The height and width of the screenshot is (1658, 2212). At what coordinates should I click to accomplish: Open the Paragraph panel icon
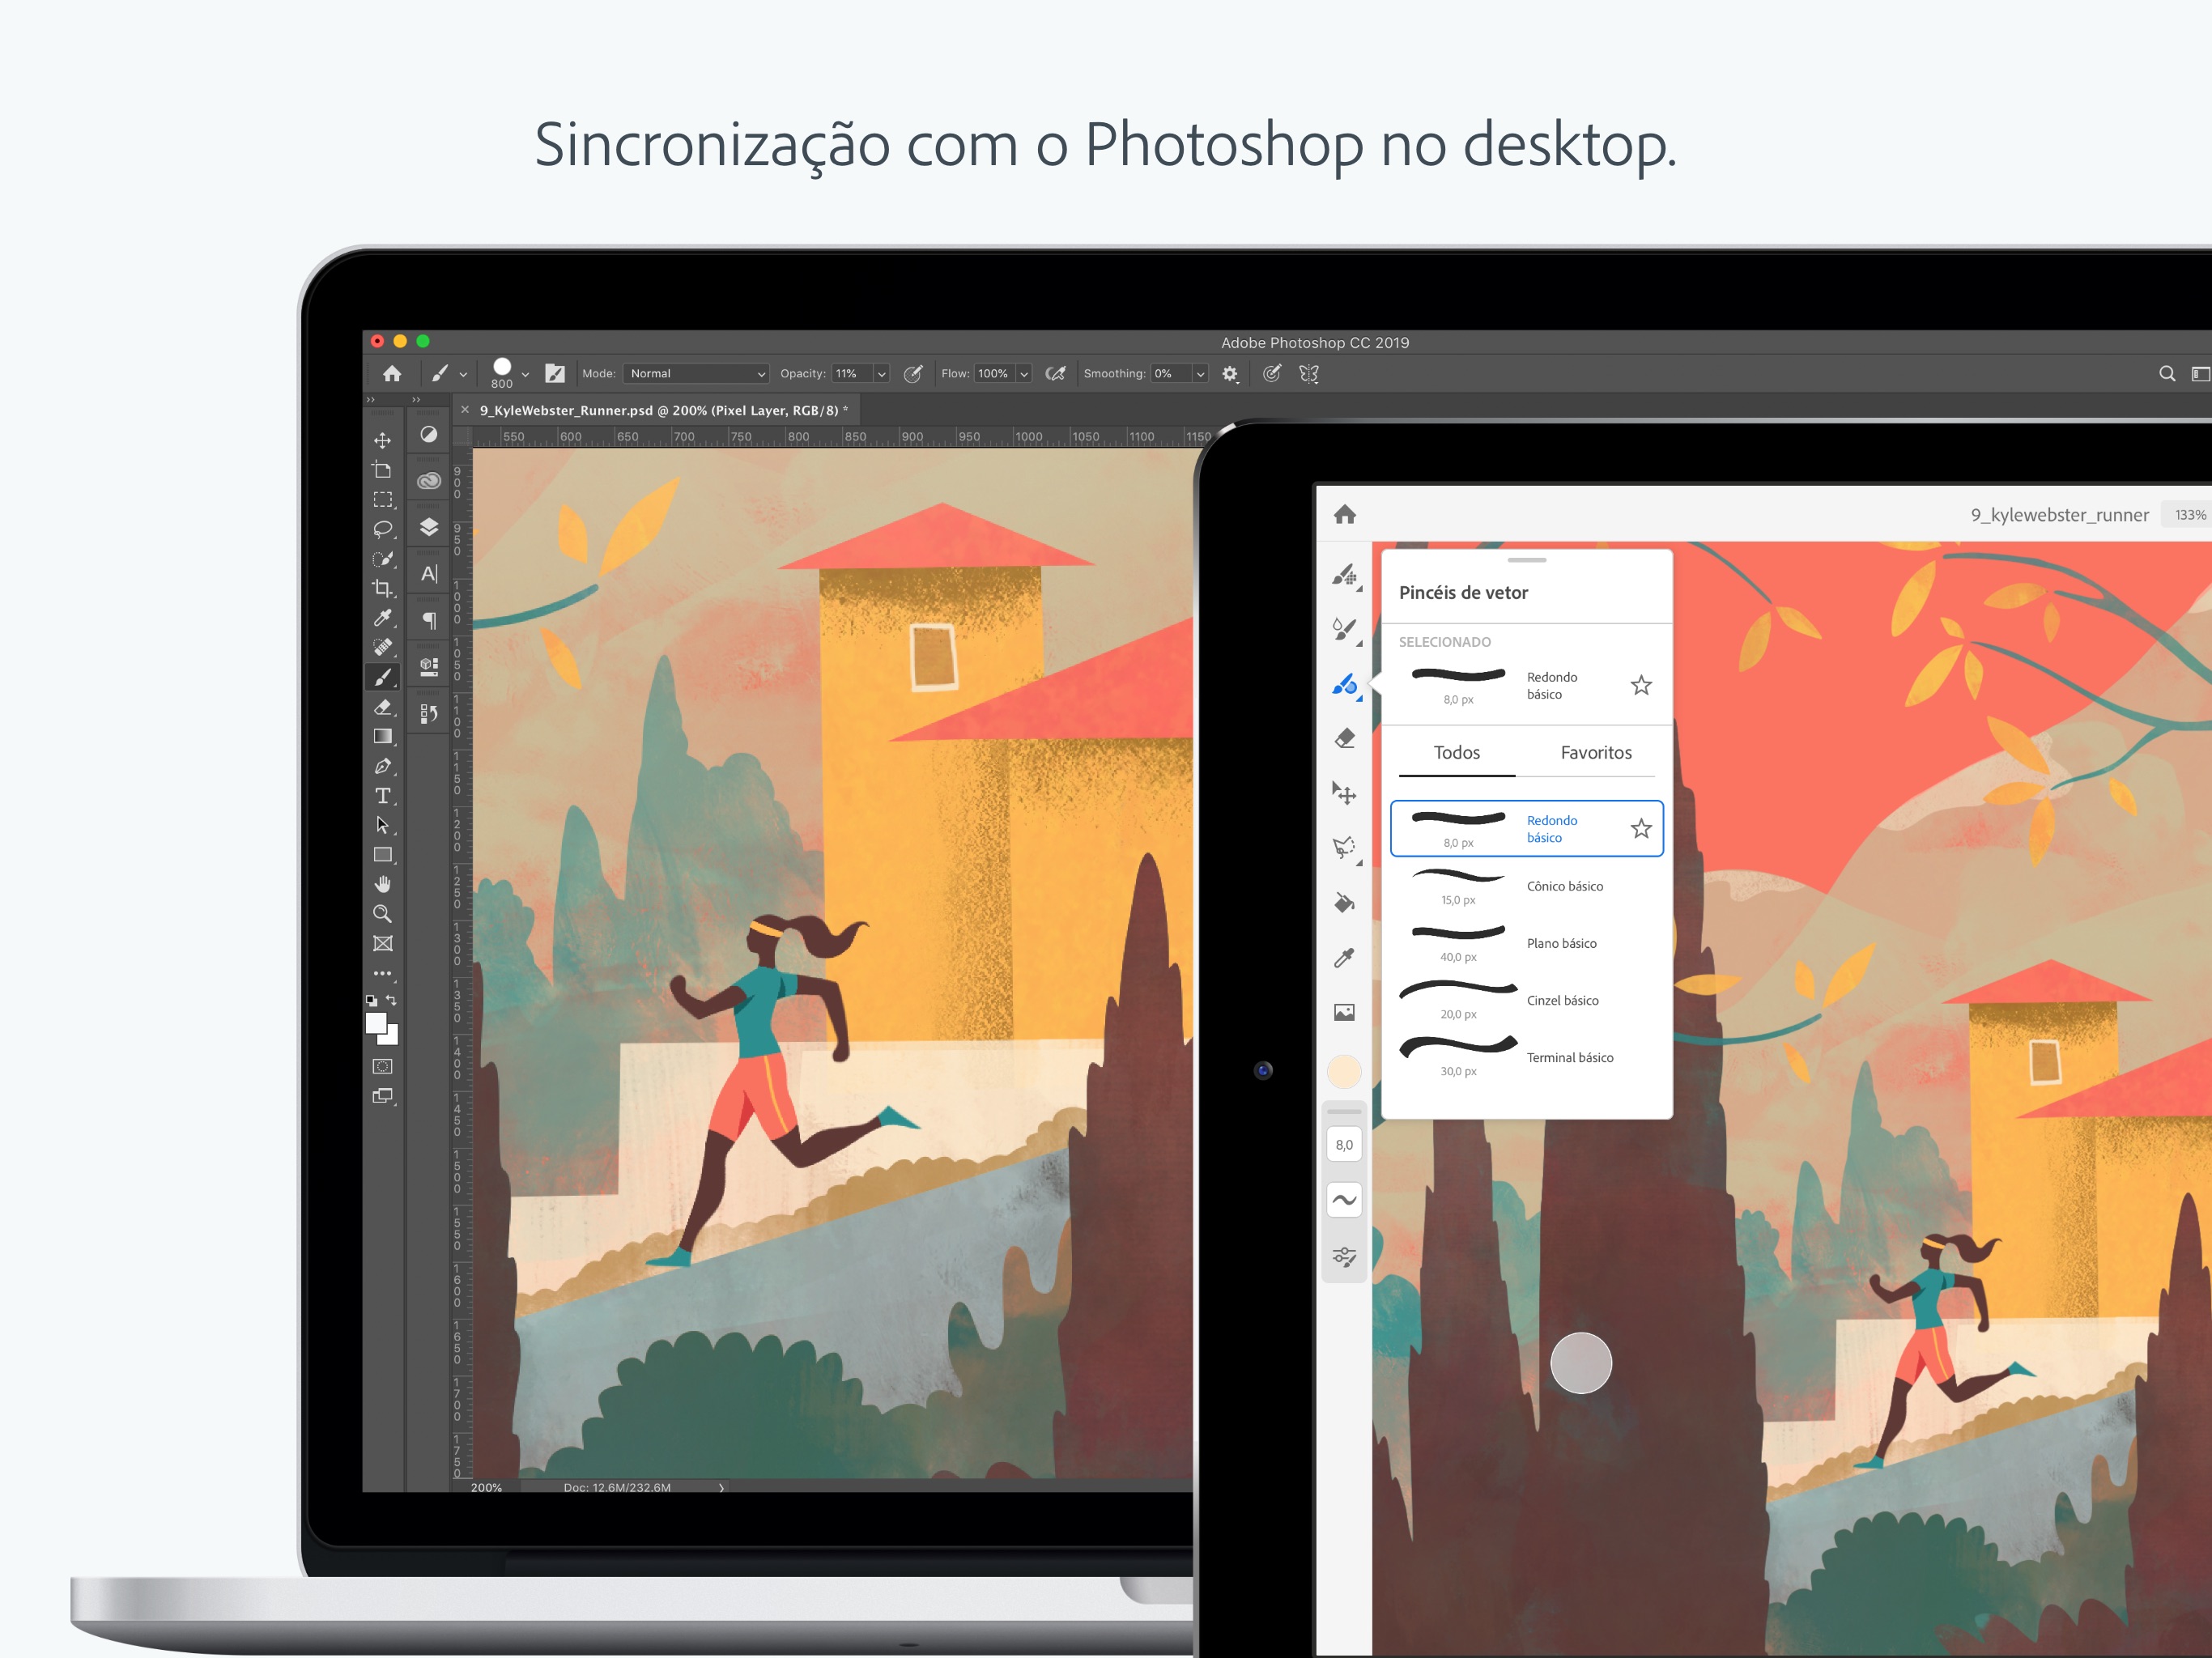click(x=429, y=620)
